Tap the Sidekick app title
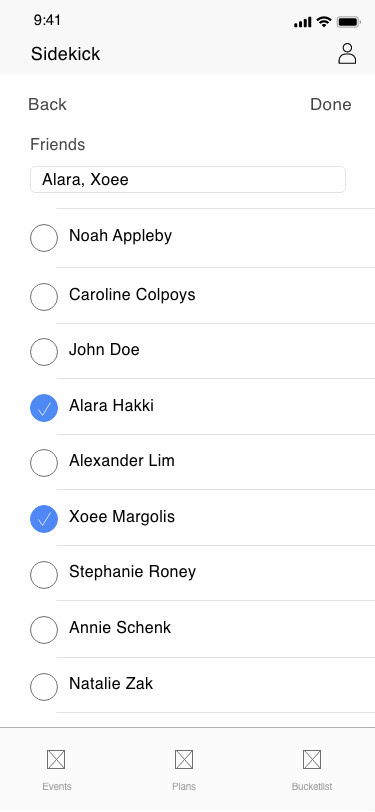The height and width of the screenshot is (812, 375). (x=65, y=54)
